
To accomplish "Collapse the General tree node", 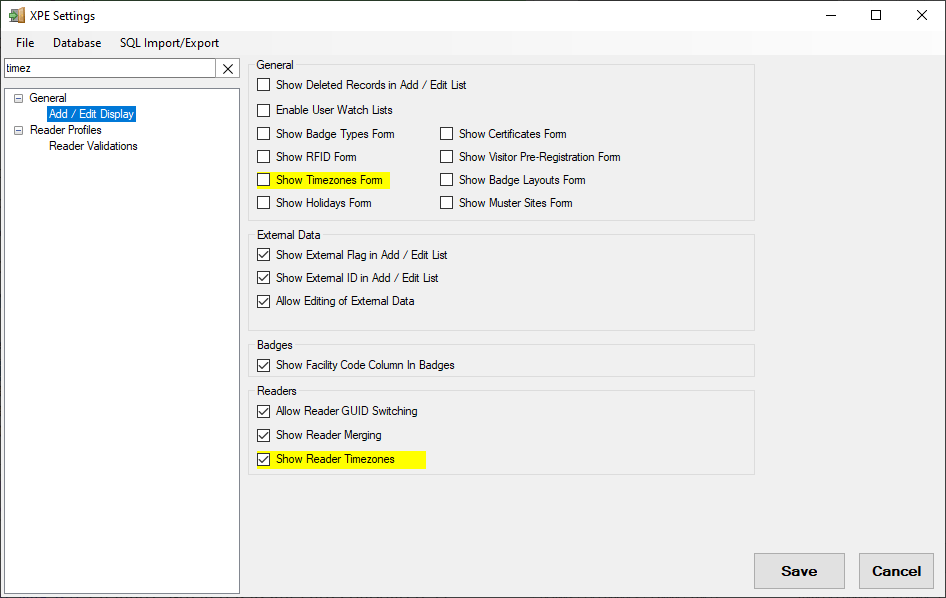I will click(x=19, y=98).
